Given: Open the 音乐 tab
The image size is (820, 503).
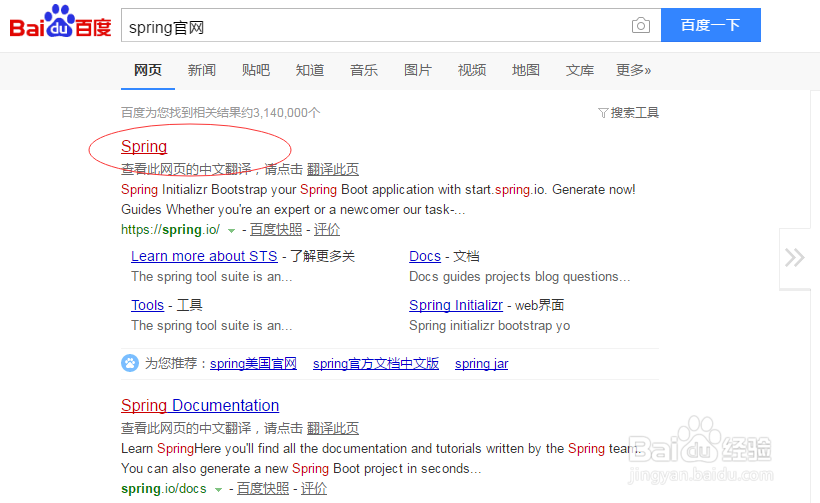Looking at the screenshot, I should pyautogui.click(x=364, y=70).
